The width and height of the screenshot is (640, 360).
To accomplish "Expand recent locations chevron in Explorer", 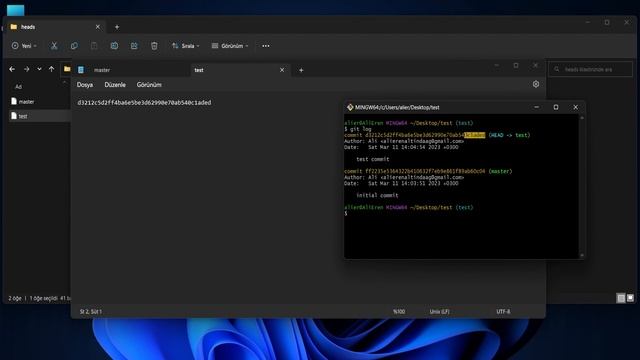I will (x=39, y=69).
